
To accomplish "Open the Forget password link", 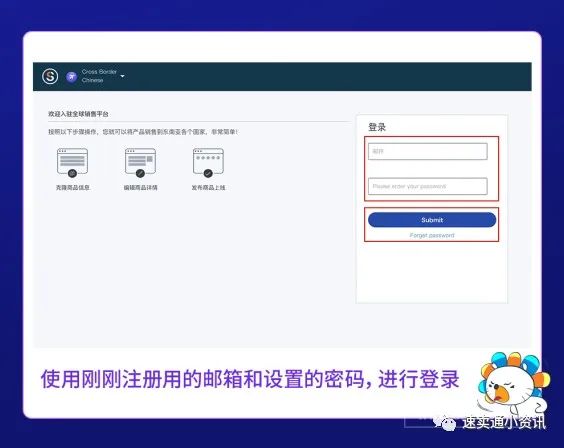I will pyautogui.click(x=432, y=235).
